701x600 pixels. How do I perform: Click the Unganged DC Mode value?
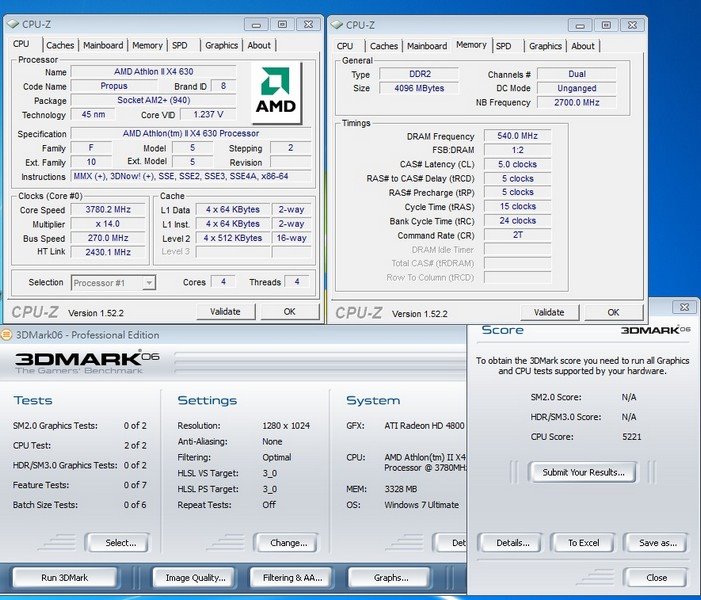coord(577,88)
